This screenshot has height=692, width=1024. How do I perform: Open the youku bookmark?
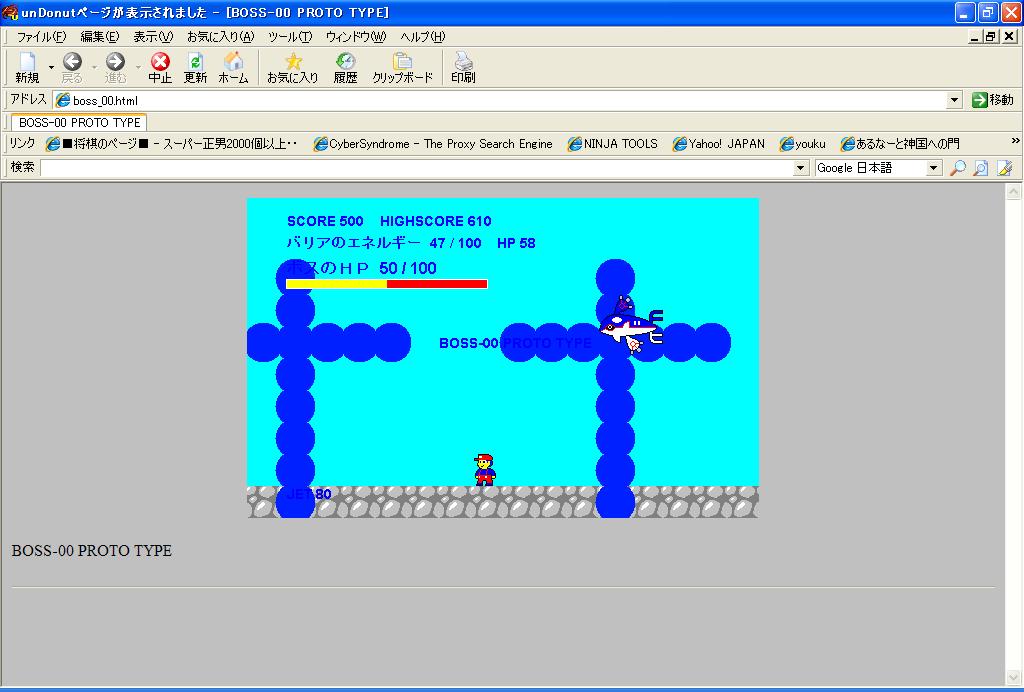click(x=803, y=144)
